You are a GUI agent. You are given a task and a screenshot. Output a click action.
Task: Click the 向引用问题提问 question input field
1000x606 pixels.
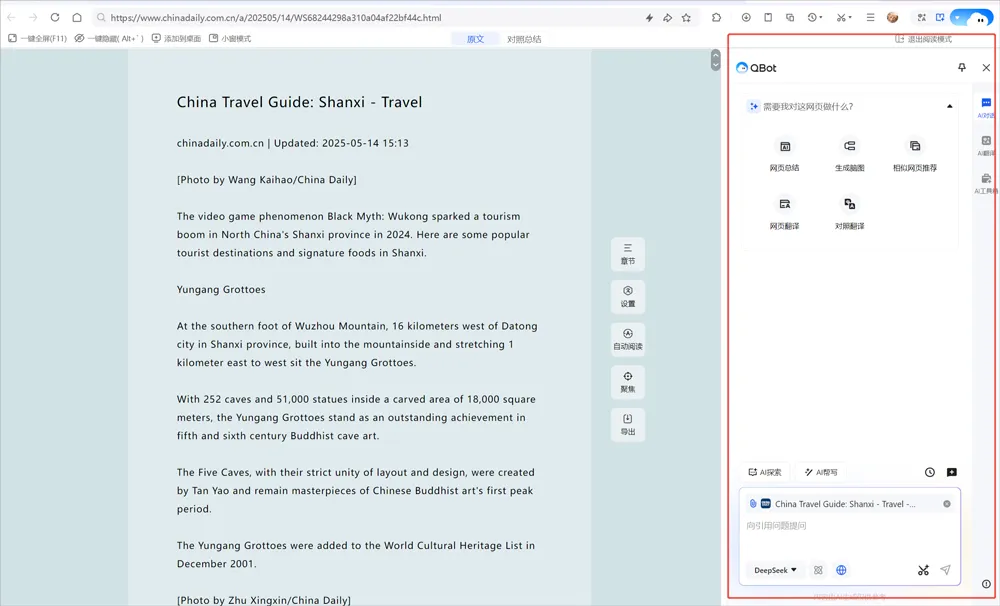coord(849,535)
